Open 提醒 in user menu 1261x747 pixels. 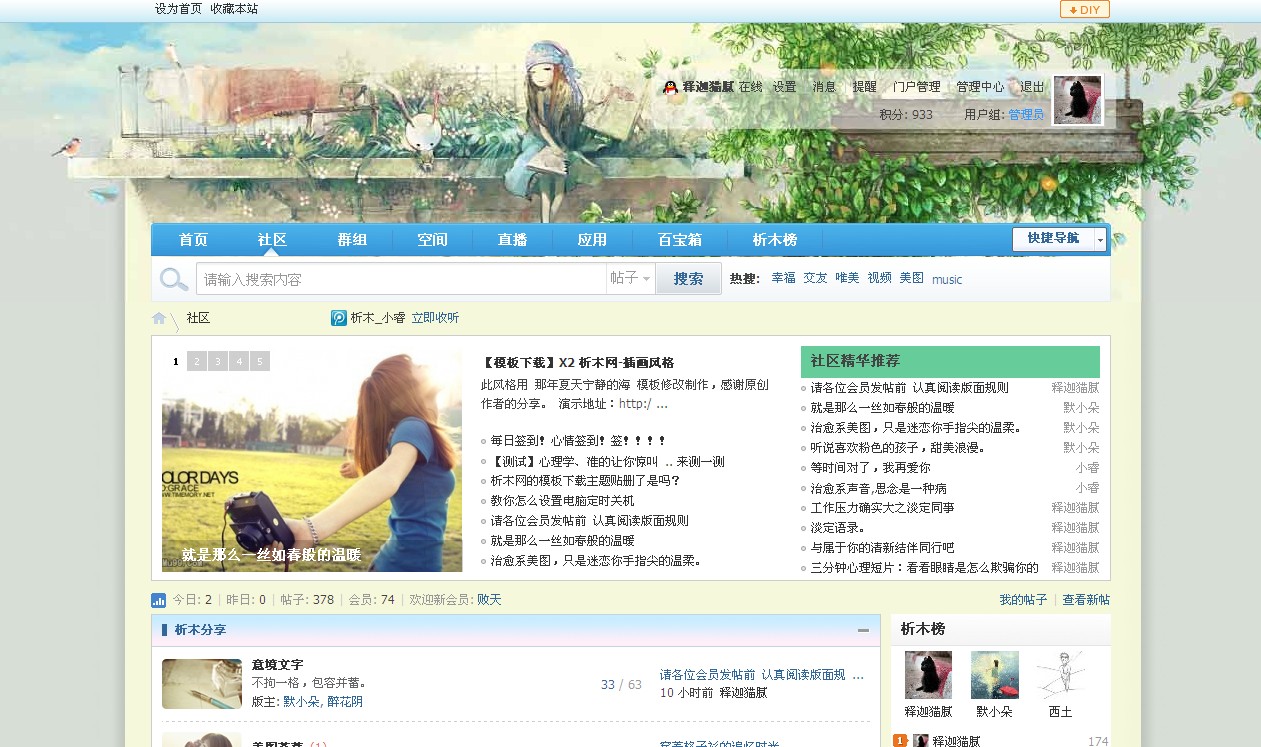pyautogui.click(x=864, y=87)
